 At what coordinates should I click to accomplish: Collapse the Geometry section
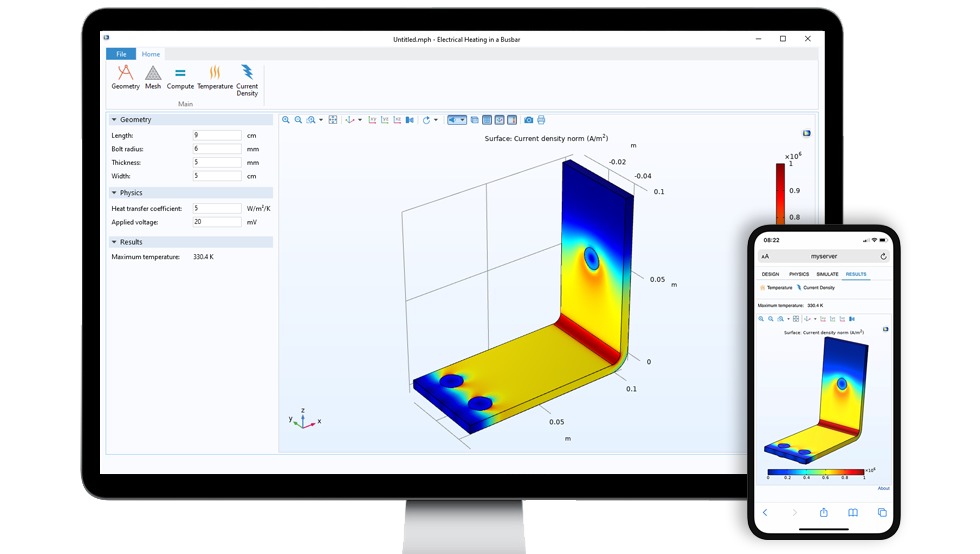point(114,120)
